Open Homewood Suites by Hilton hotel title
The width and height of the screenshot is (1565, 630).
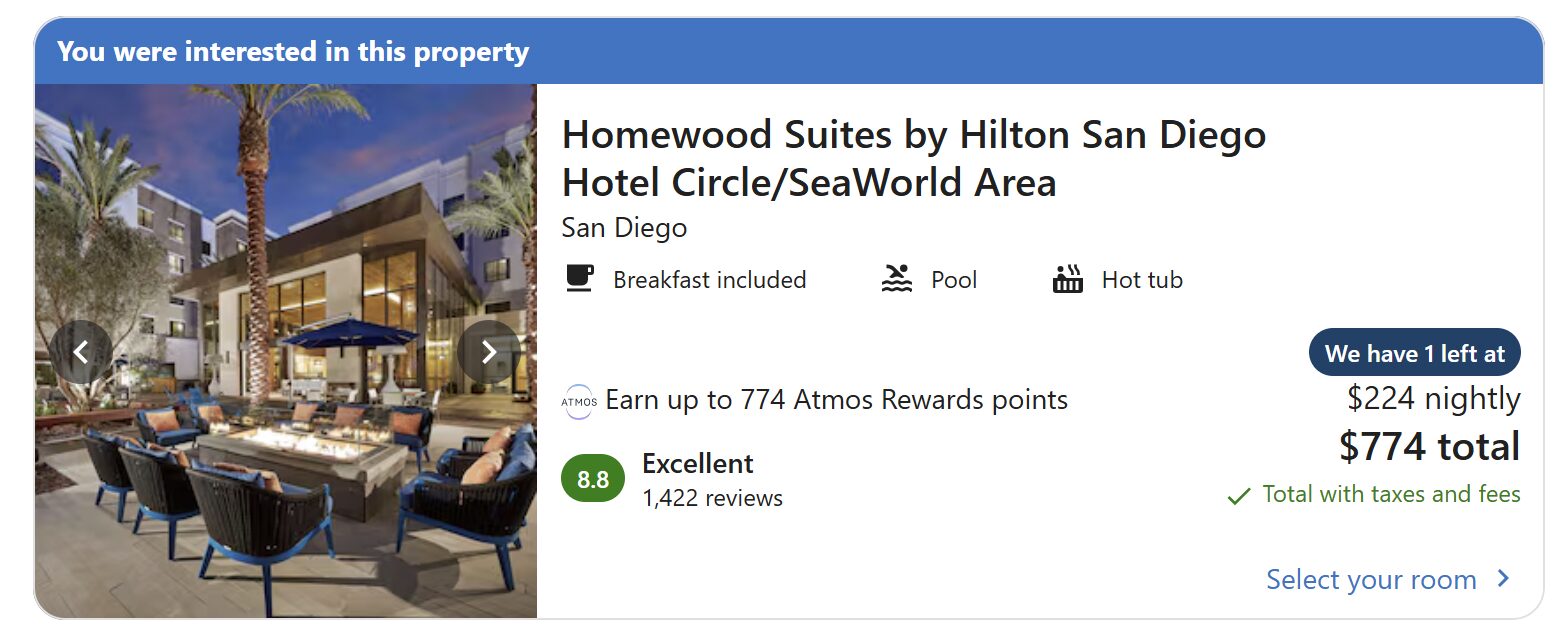click(913, 158)
